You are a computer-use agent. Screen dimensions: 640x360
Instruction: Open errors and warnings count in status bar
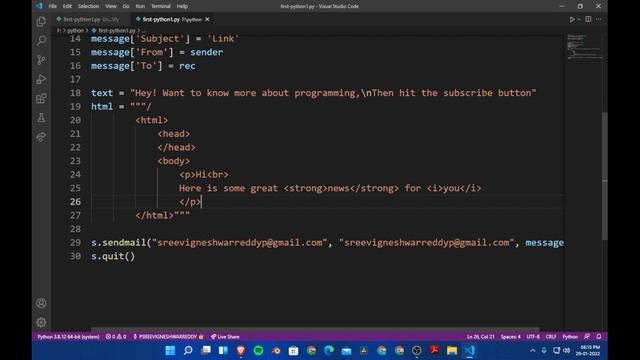(116, 337)
